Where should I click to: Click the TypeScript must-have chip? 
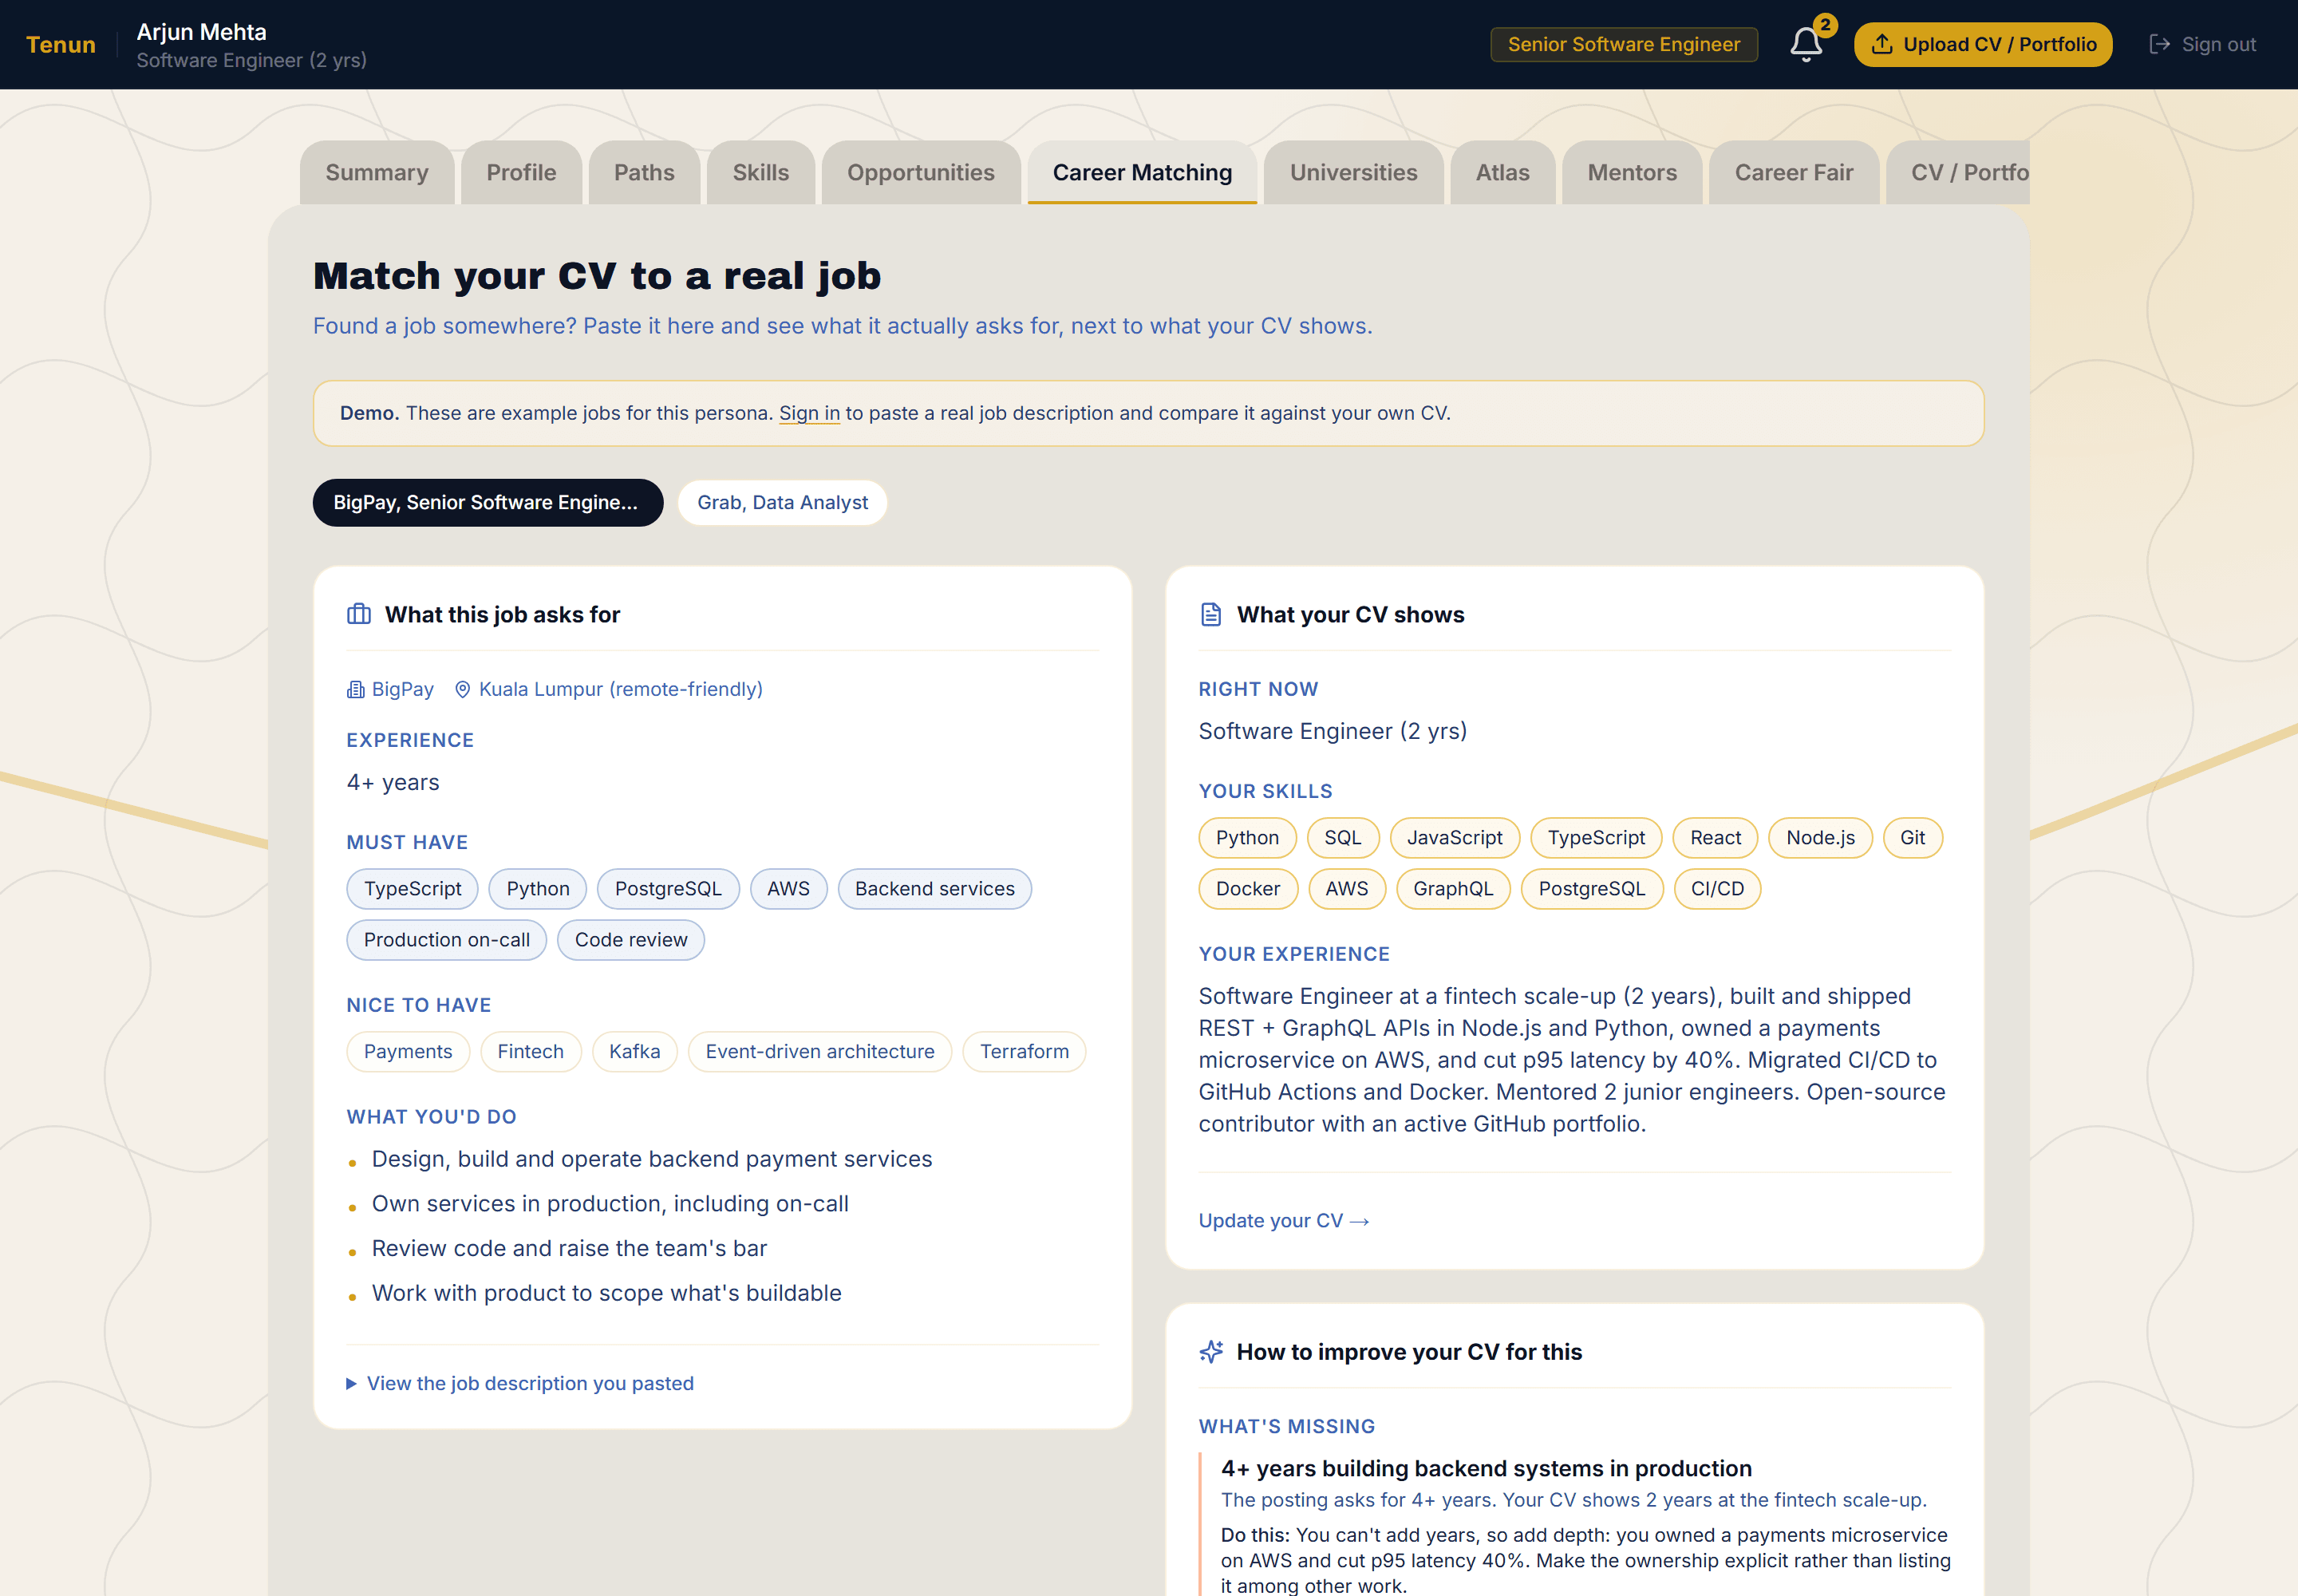(x=412, y=889)
